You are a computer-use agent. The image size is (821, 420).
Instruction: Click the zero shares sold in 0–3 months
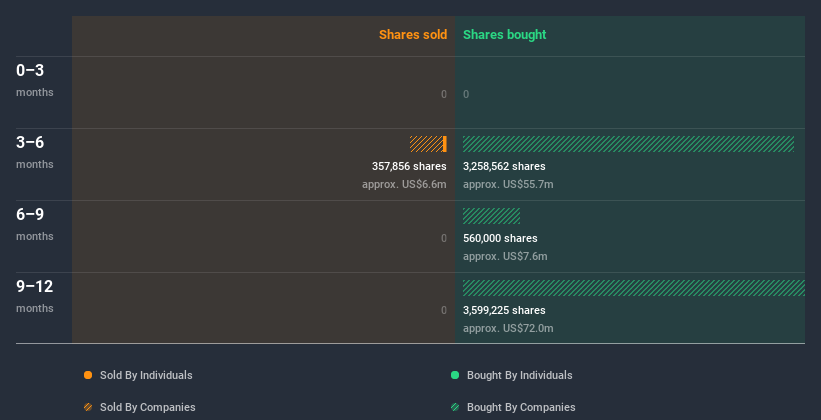444,94
